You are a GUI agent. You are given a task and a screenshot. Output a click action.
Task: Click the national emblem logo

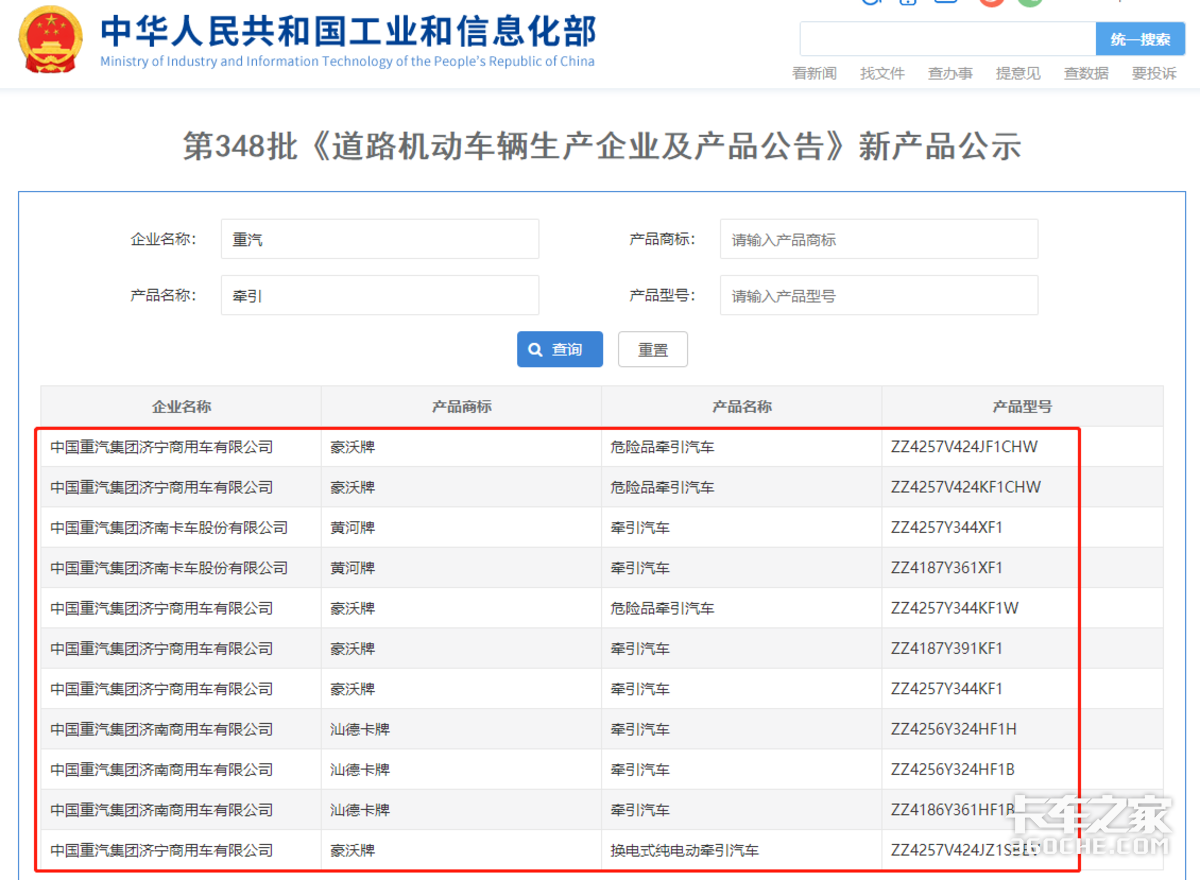point(52,40)
